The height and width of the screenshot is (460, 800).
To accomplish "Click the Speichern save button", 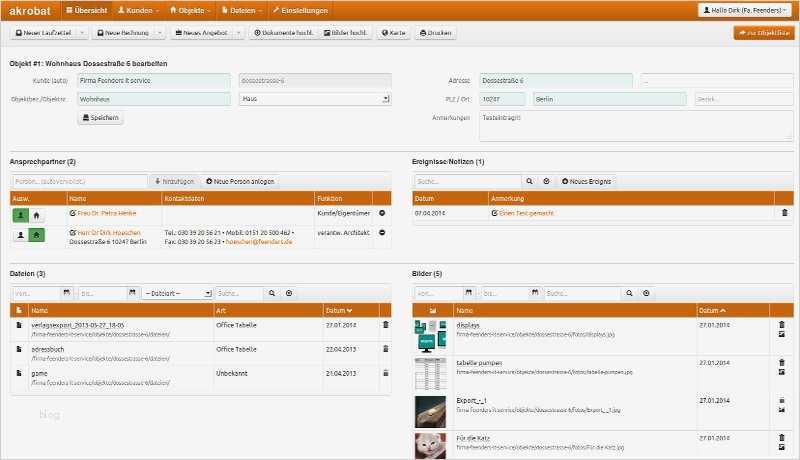I will [101, 118].
